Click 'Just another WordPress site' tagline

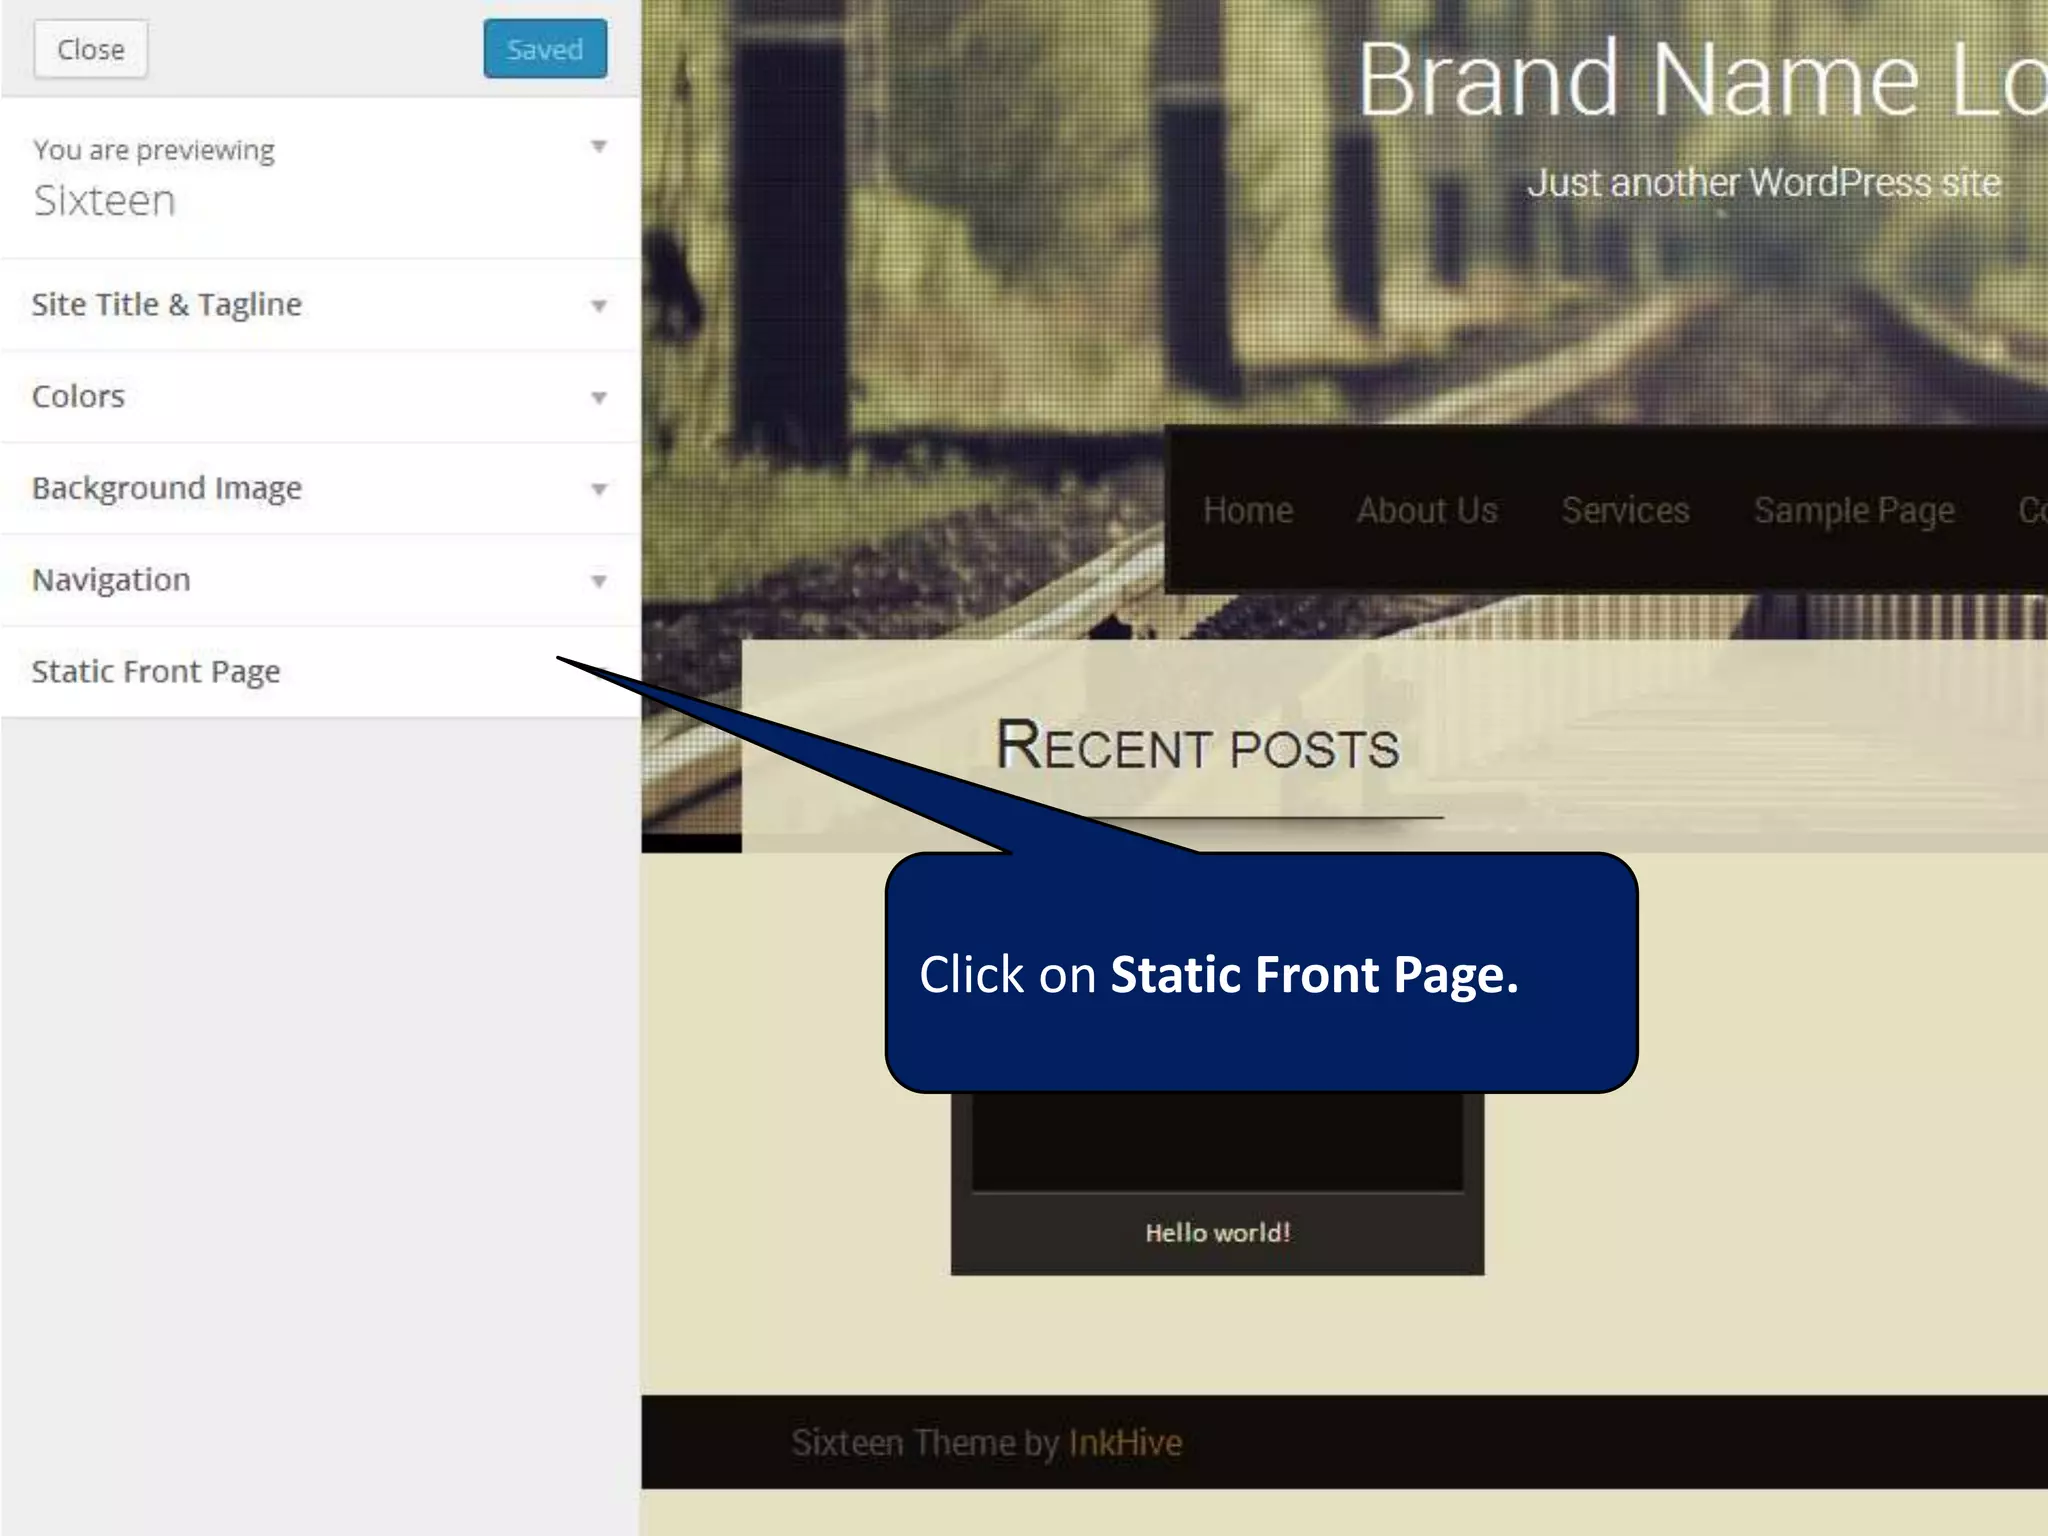[x=1763, y=183]
